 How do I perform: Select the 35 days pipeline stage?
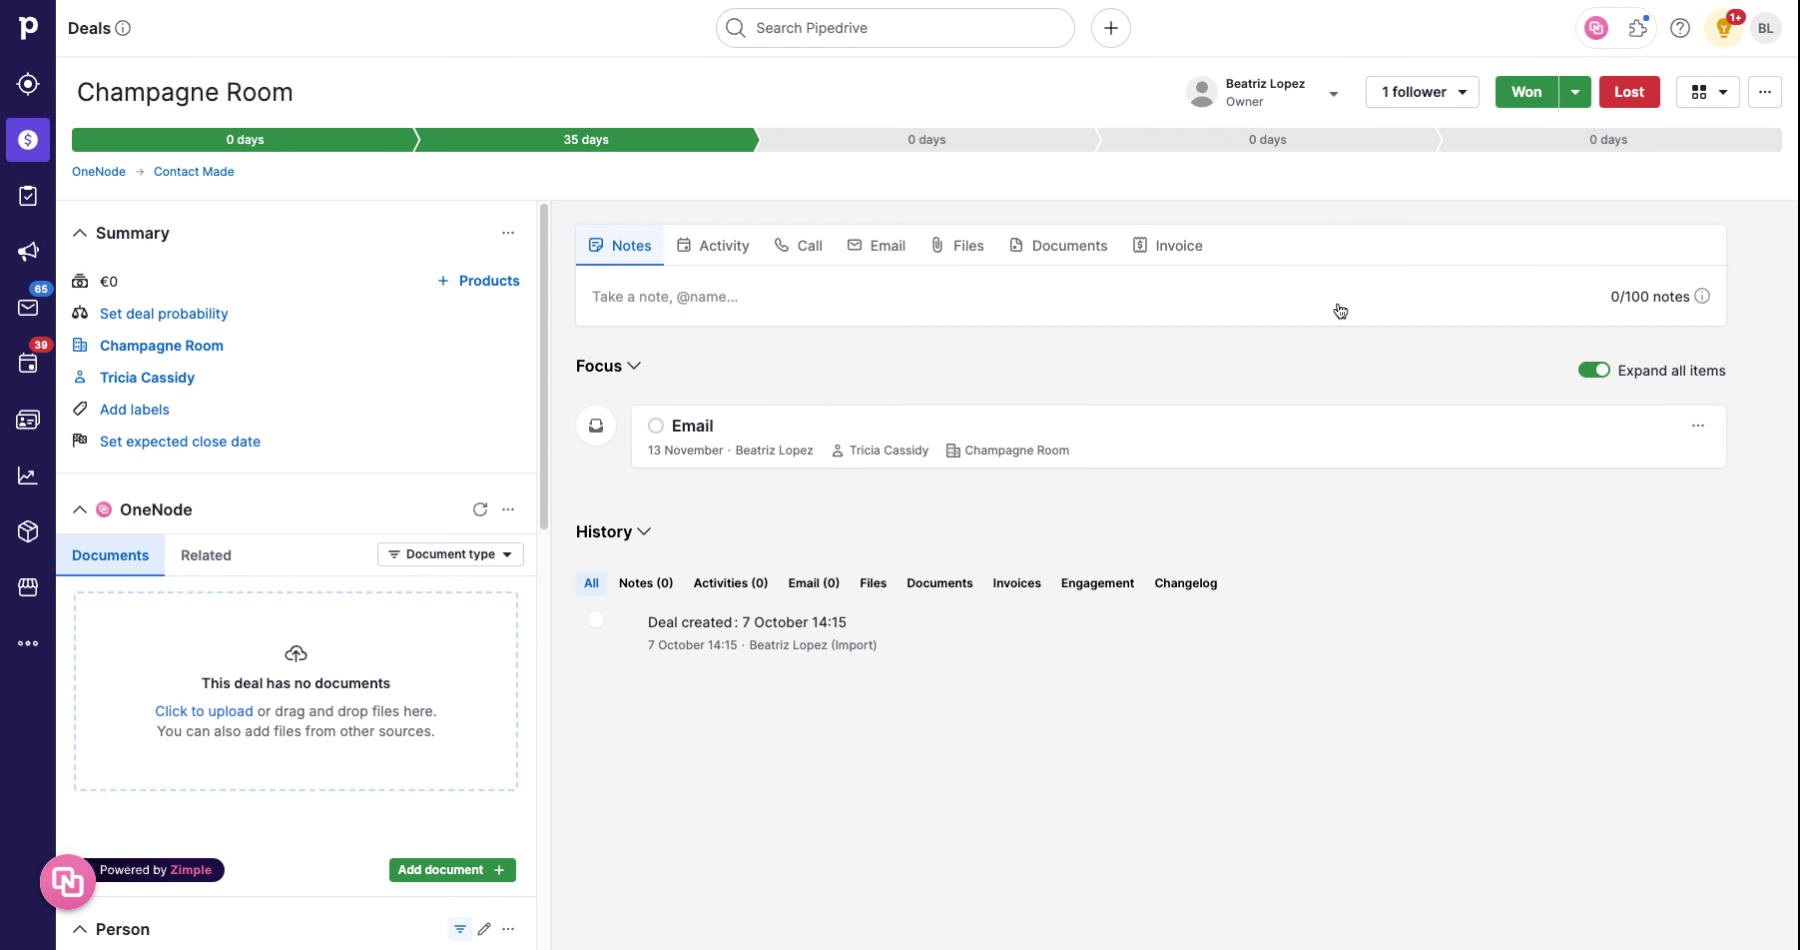(x=586, y=140)
